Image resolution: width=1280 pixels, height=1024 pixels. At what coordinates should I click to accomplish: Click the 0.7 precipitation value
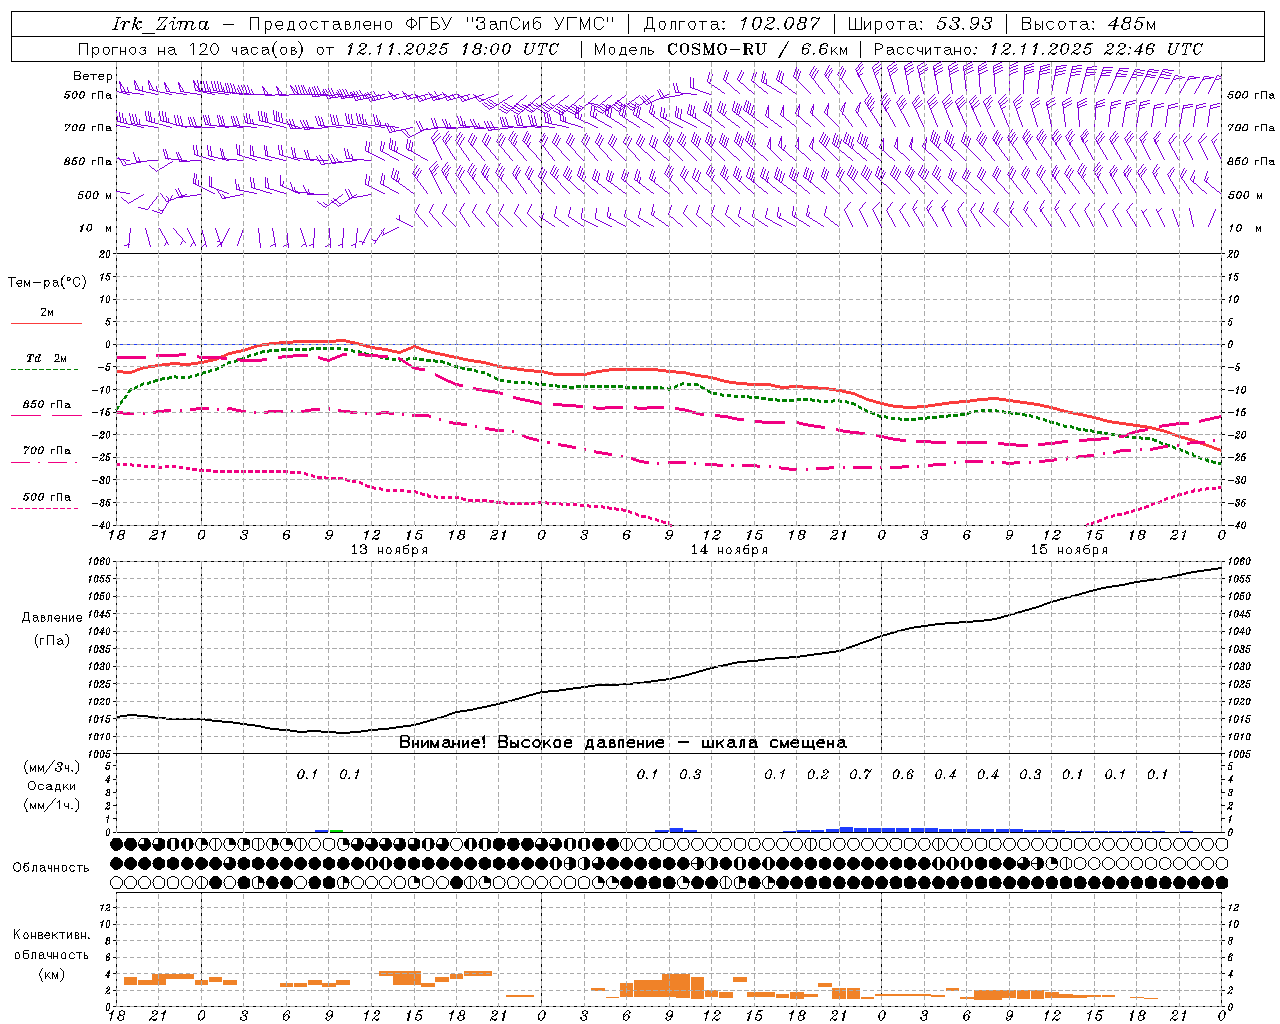coord(860,775)
